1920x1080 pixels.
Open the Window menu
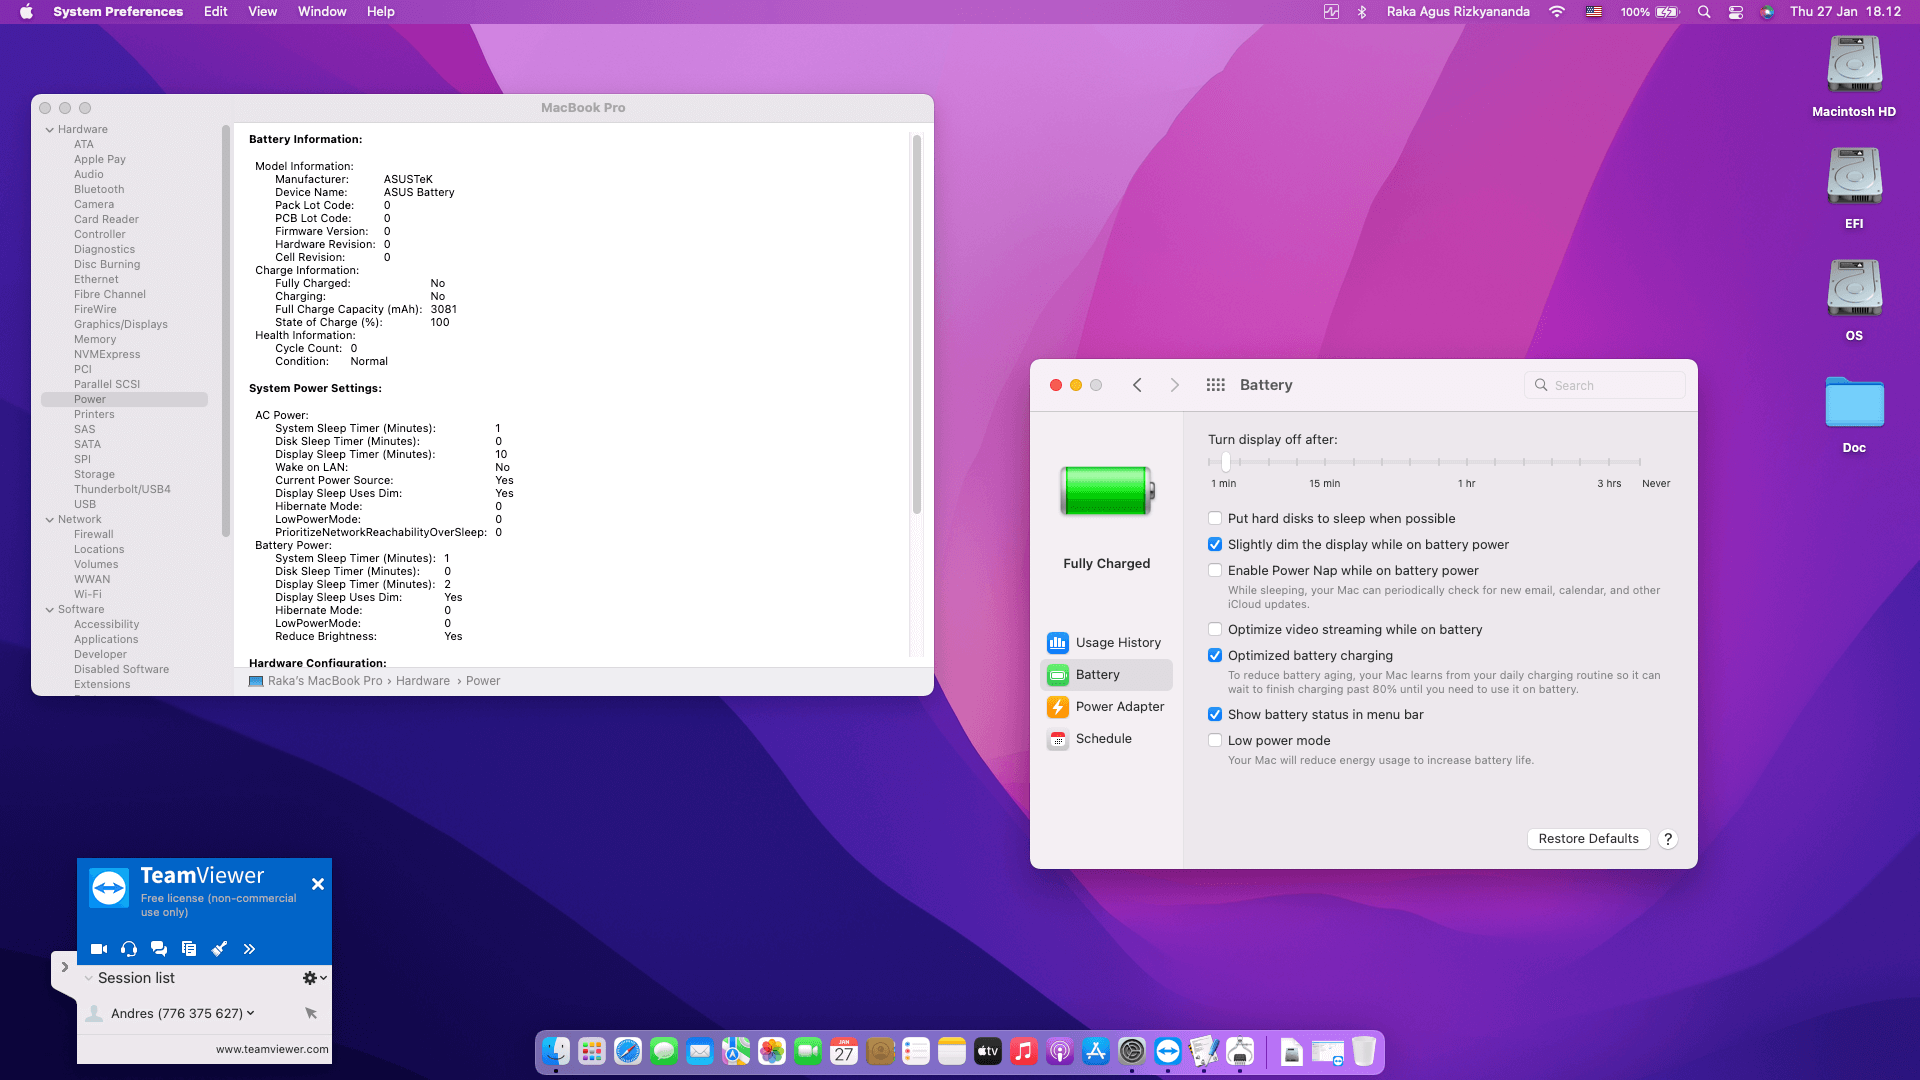tap(322, 12)
